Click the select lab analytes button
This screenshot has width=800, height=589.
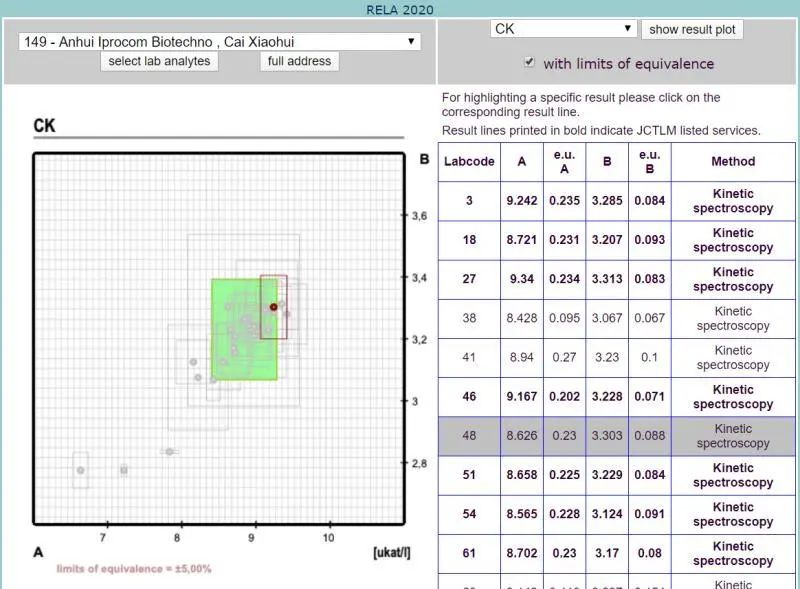click(160, 61)
